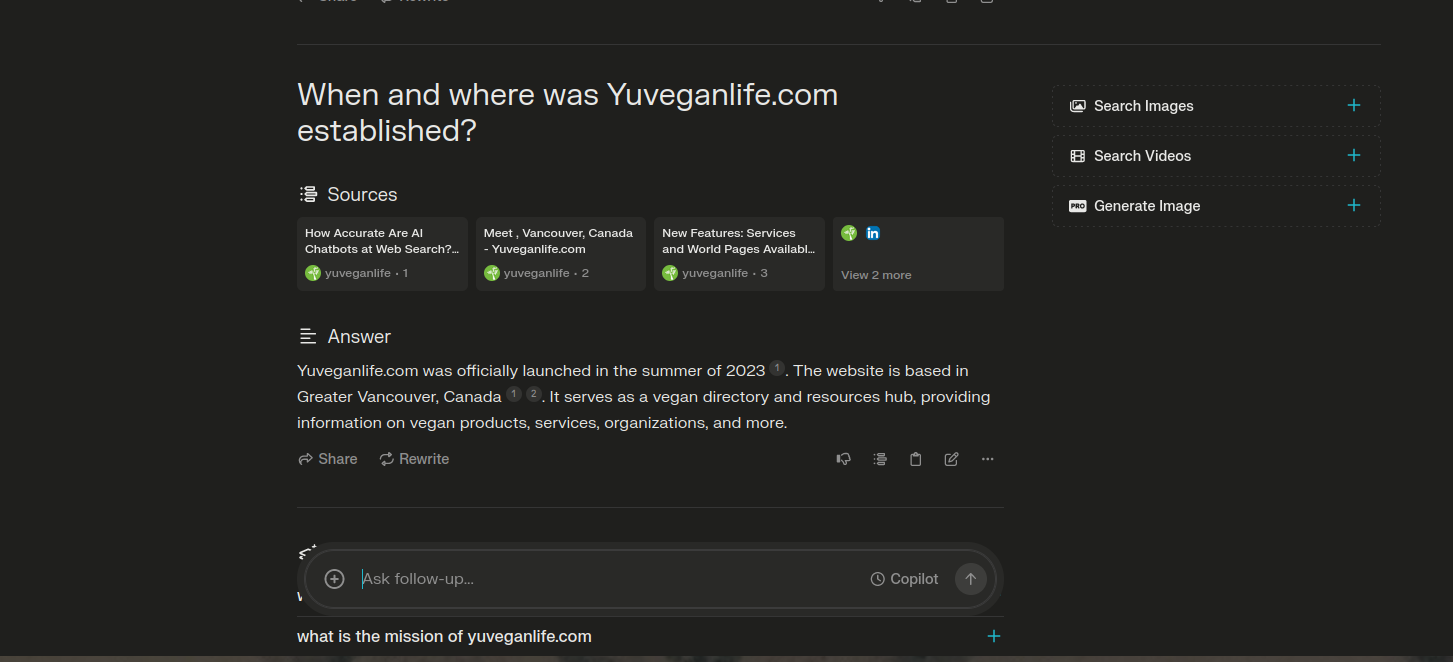Click citation 1 after 'Vancouver, Canada'
1453x662 pixels.
click(x=514, y=395)
